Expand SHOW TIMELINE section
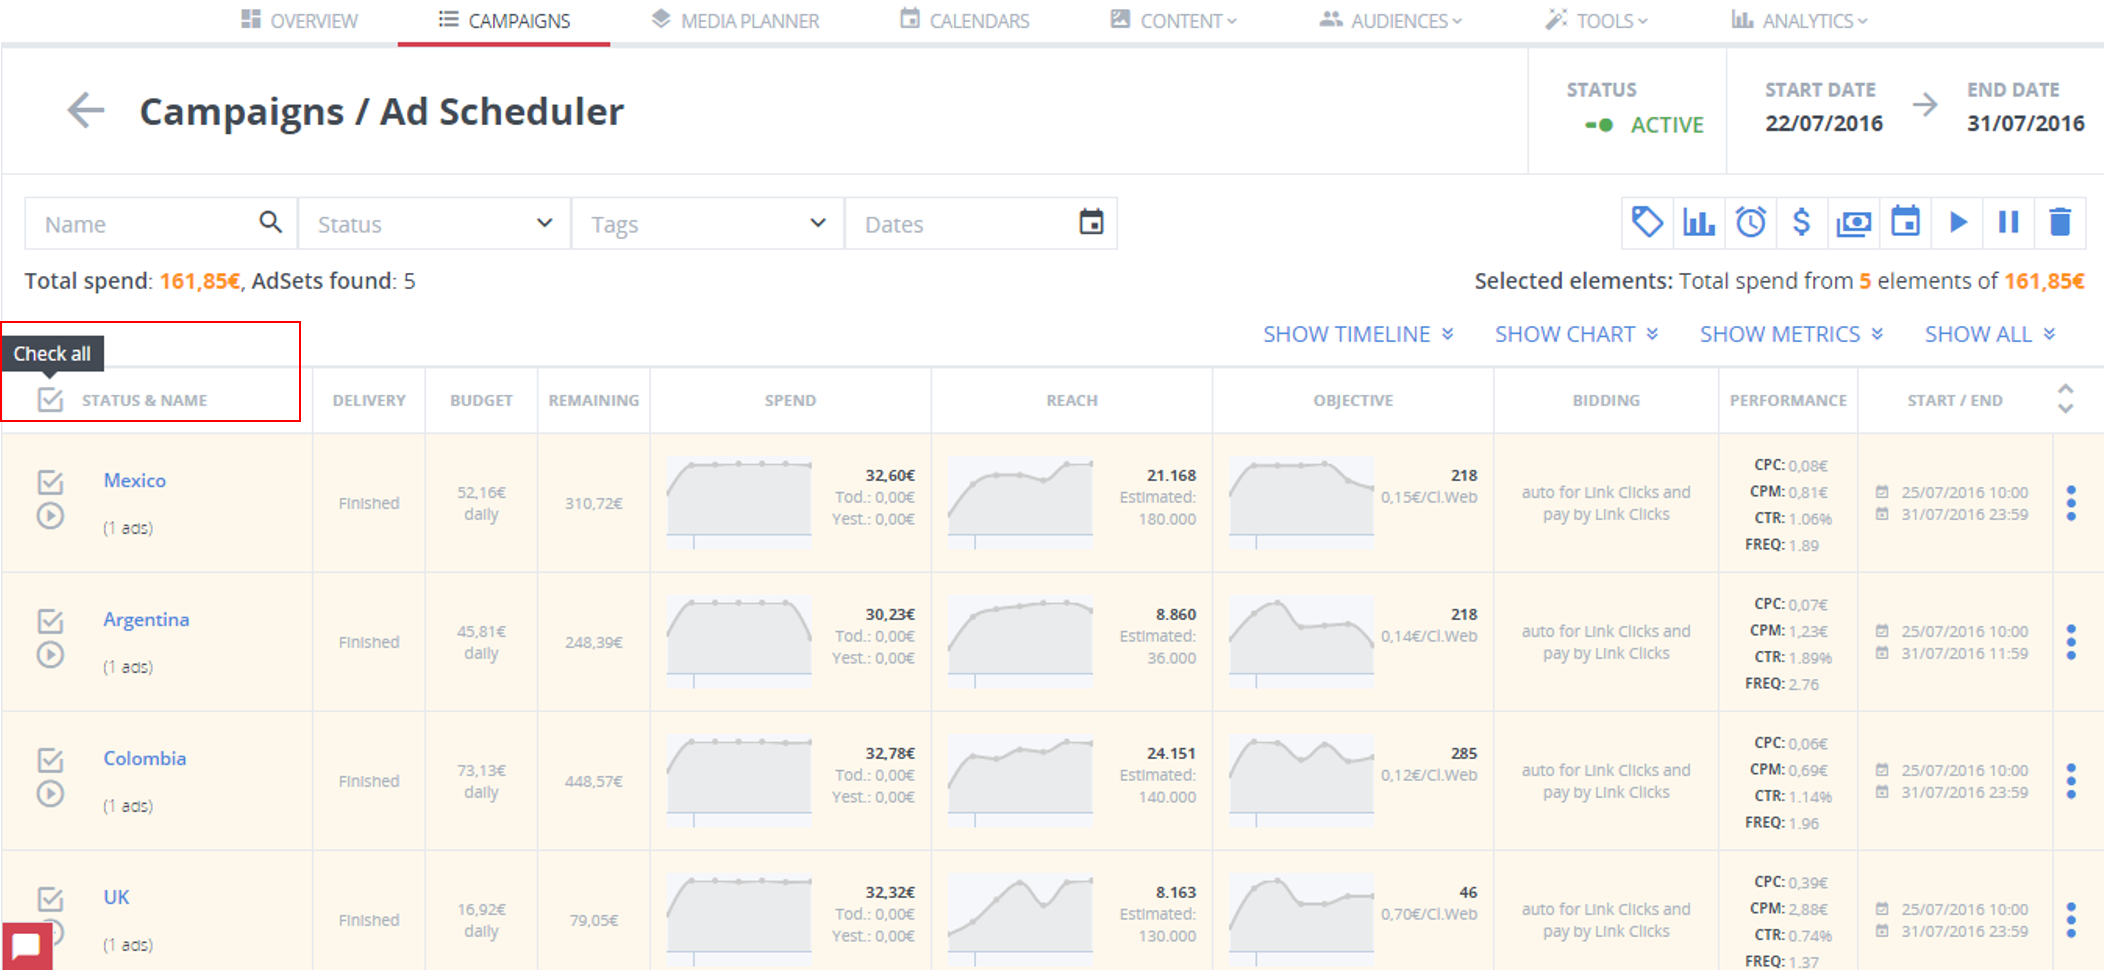This screenshot has height=970, width=2104. (x=1358, y=334)
